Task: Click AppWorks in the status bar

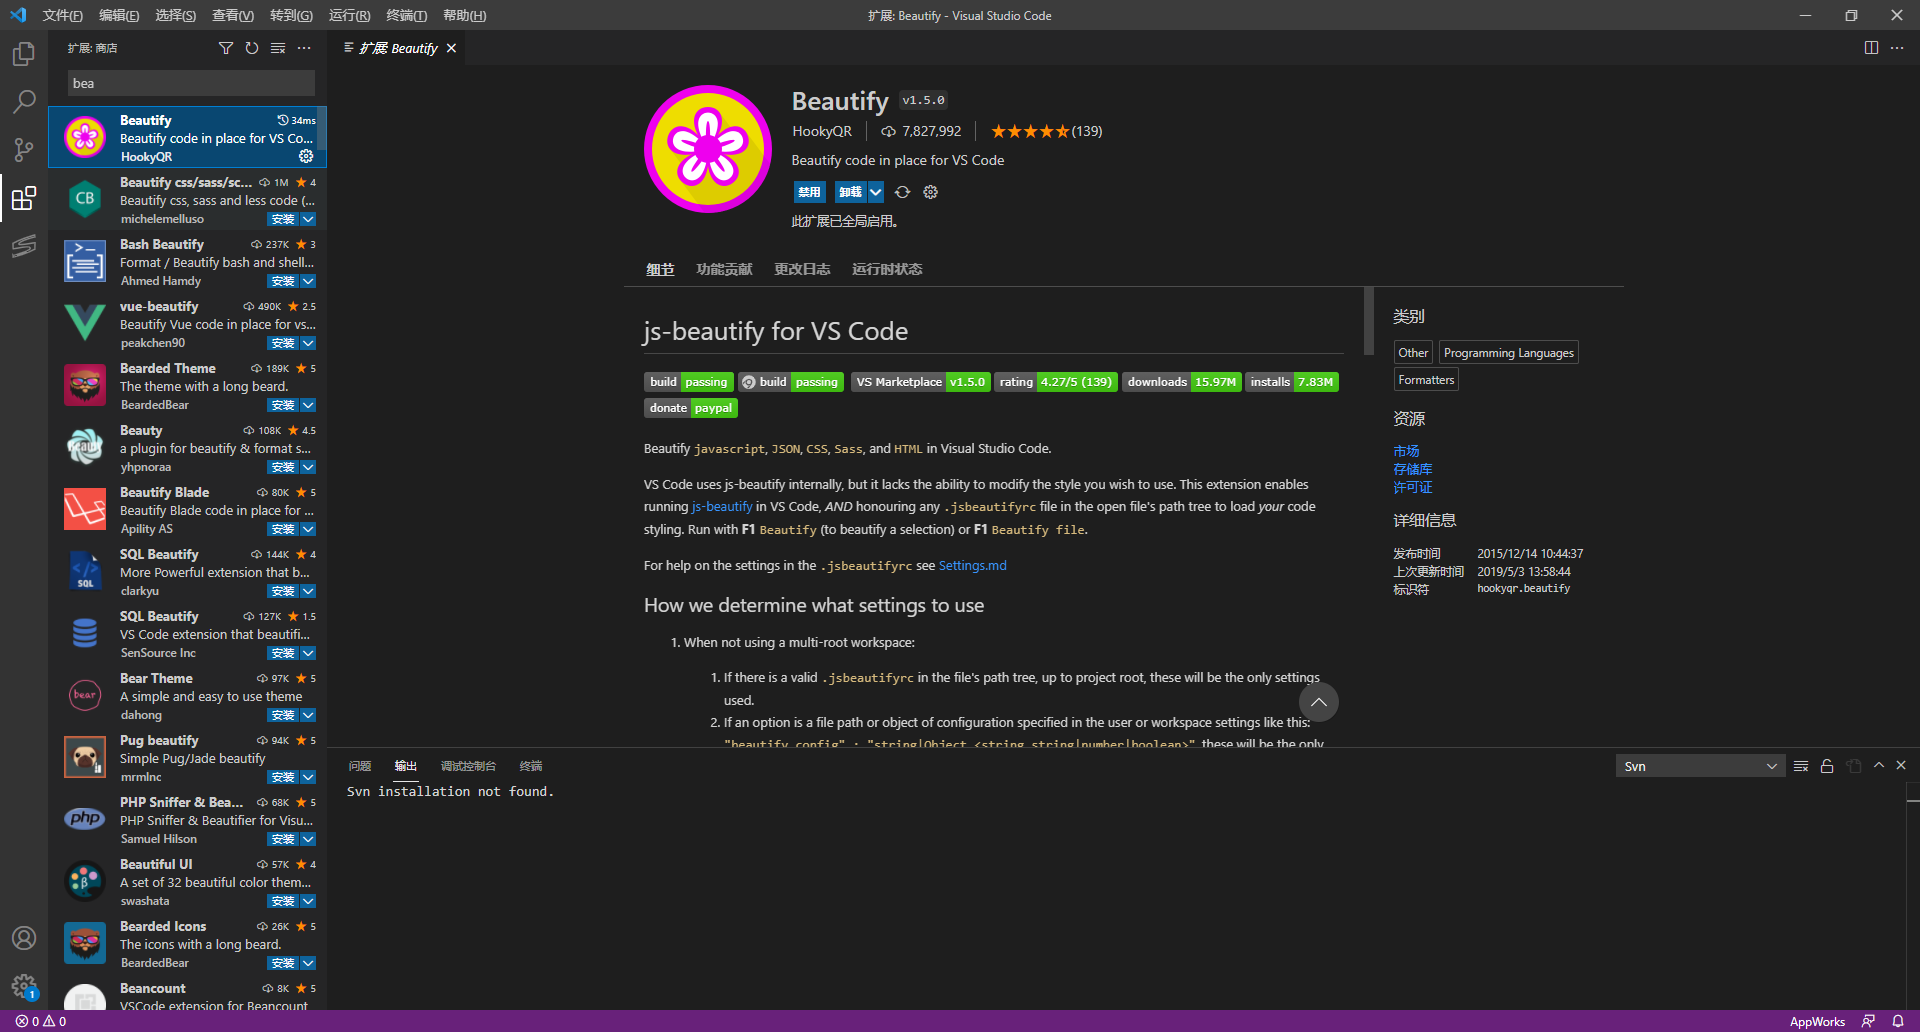Action: (1817, 1021)
